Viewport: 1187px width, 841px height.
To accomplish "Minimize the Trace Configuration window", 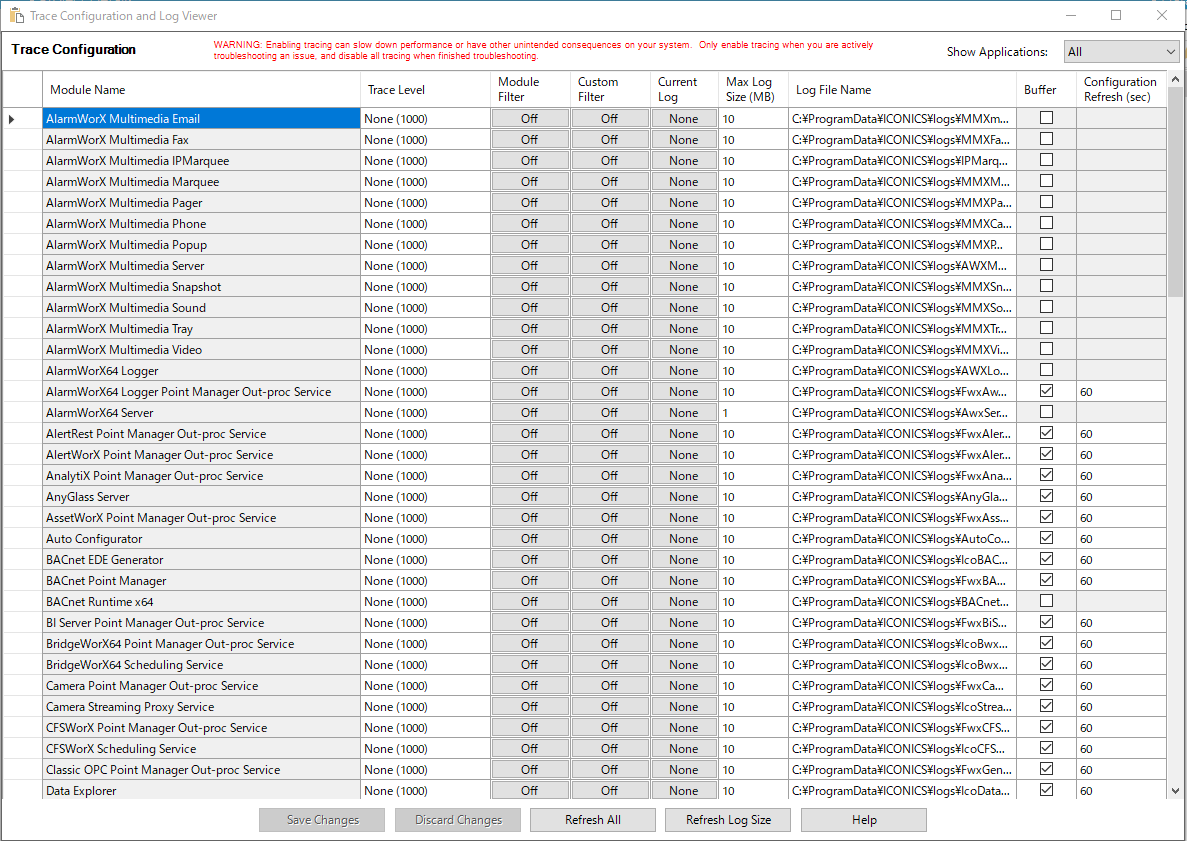I will [1071, 15].
